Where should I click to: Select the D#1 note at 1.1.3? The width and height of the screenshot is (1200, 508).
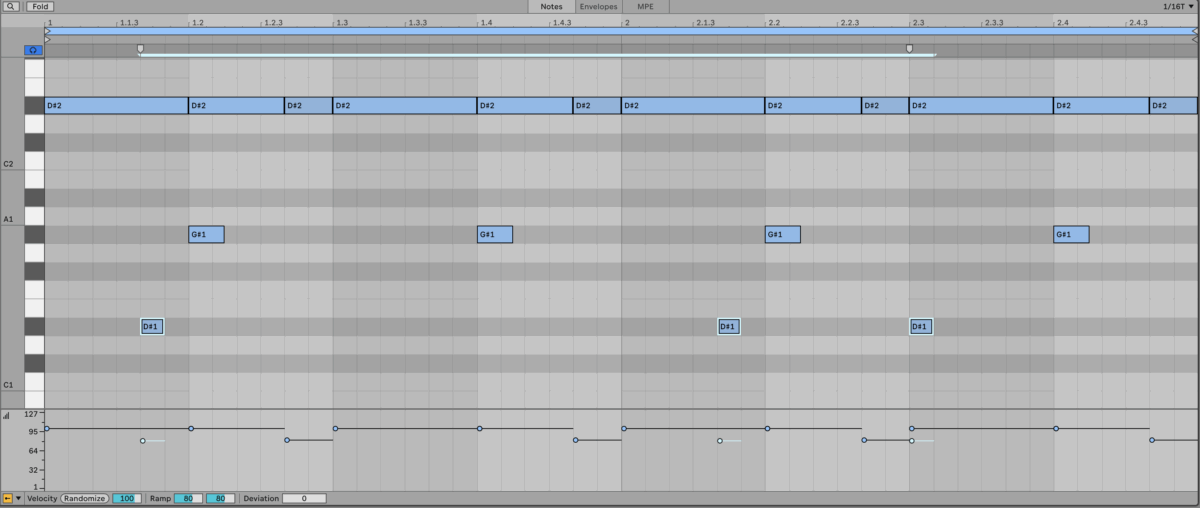(x=152, y=326)
